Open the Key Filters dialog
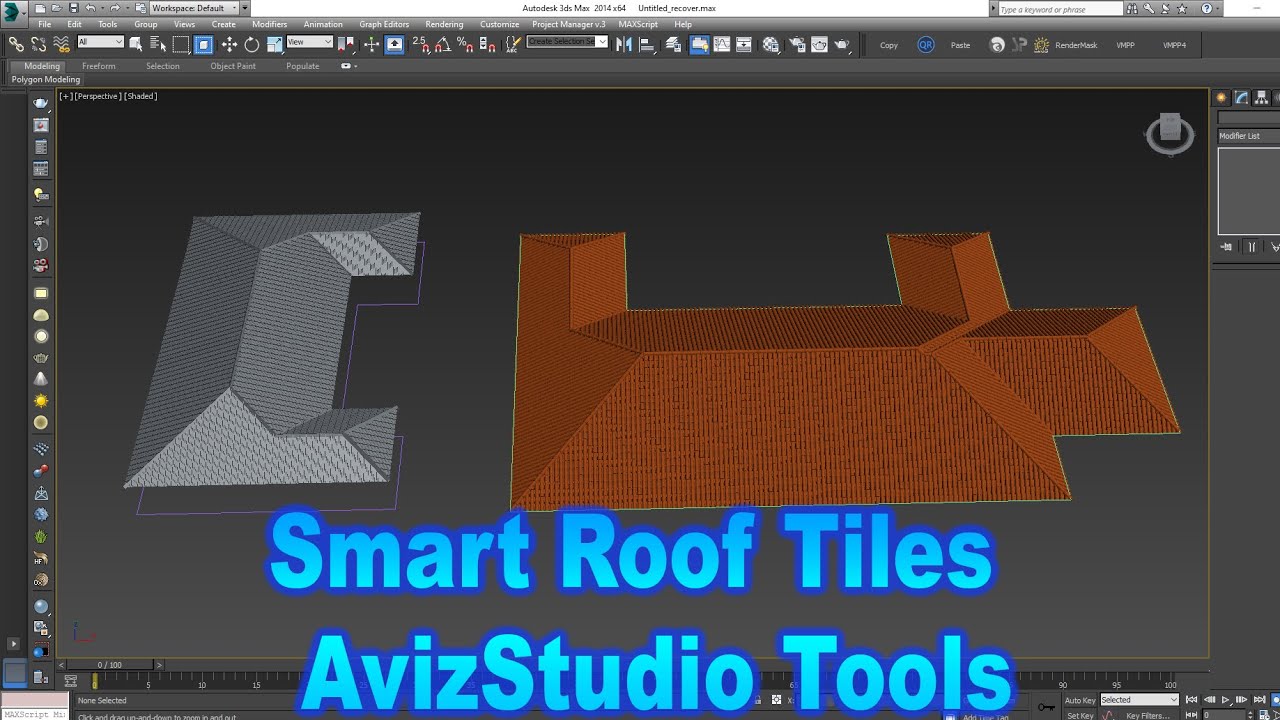This screenshot has width=1280, height=720. (x=1148, y=715)
